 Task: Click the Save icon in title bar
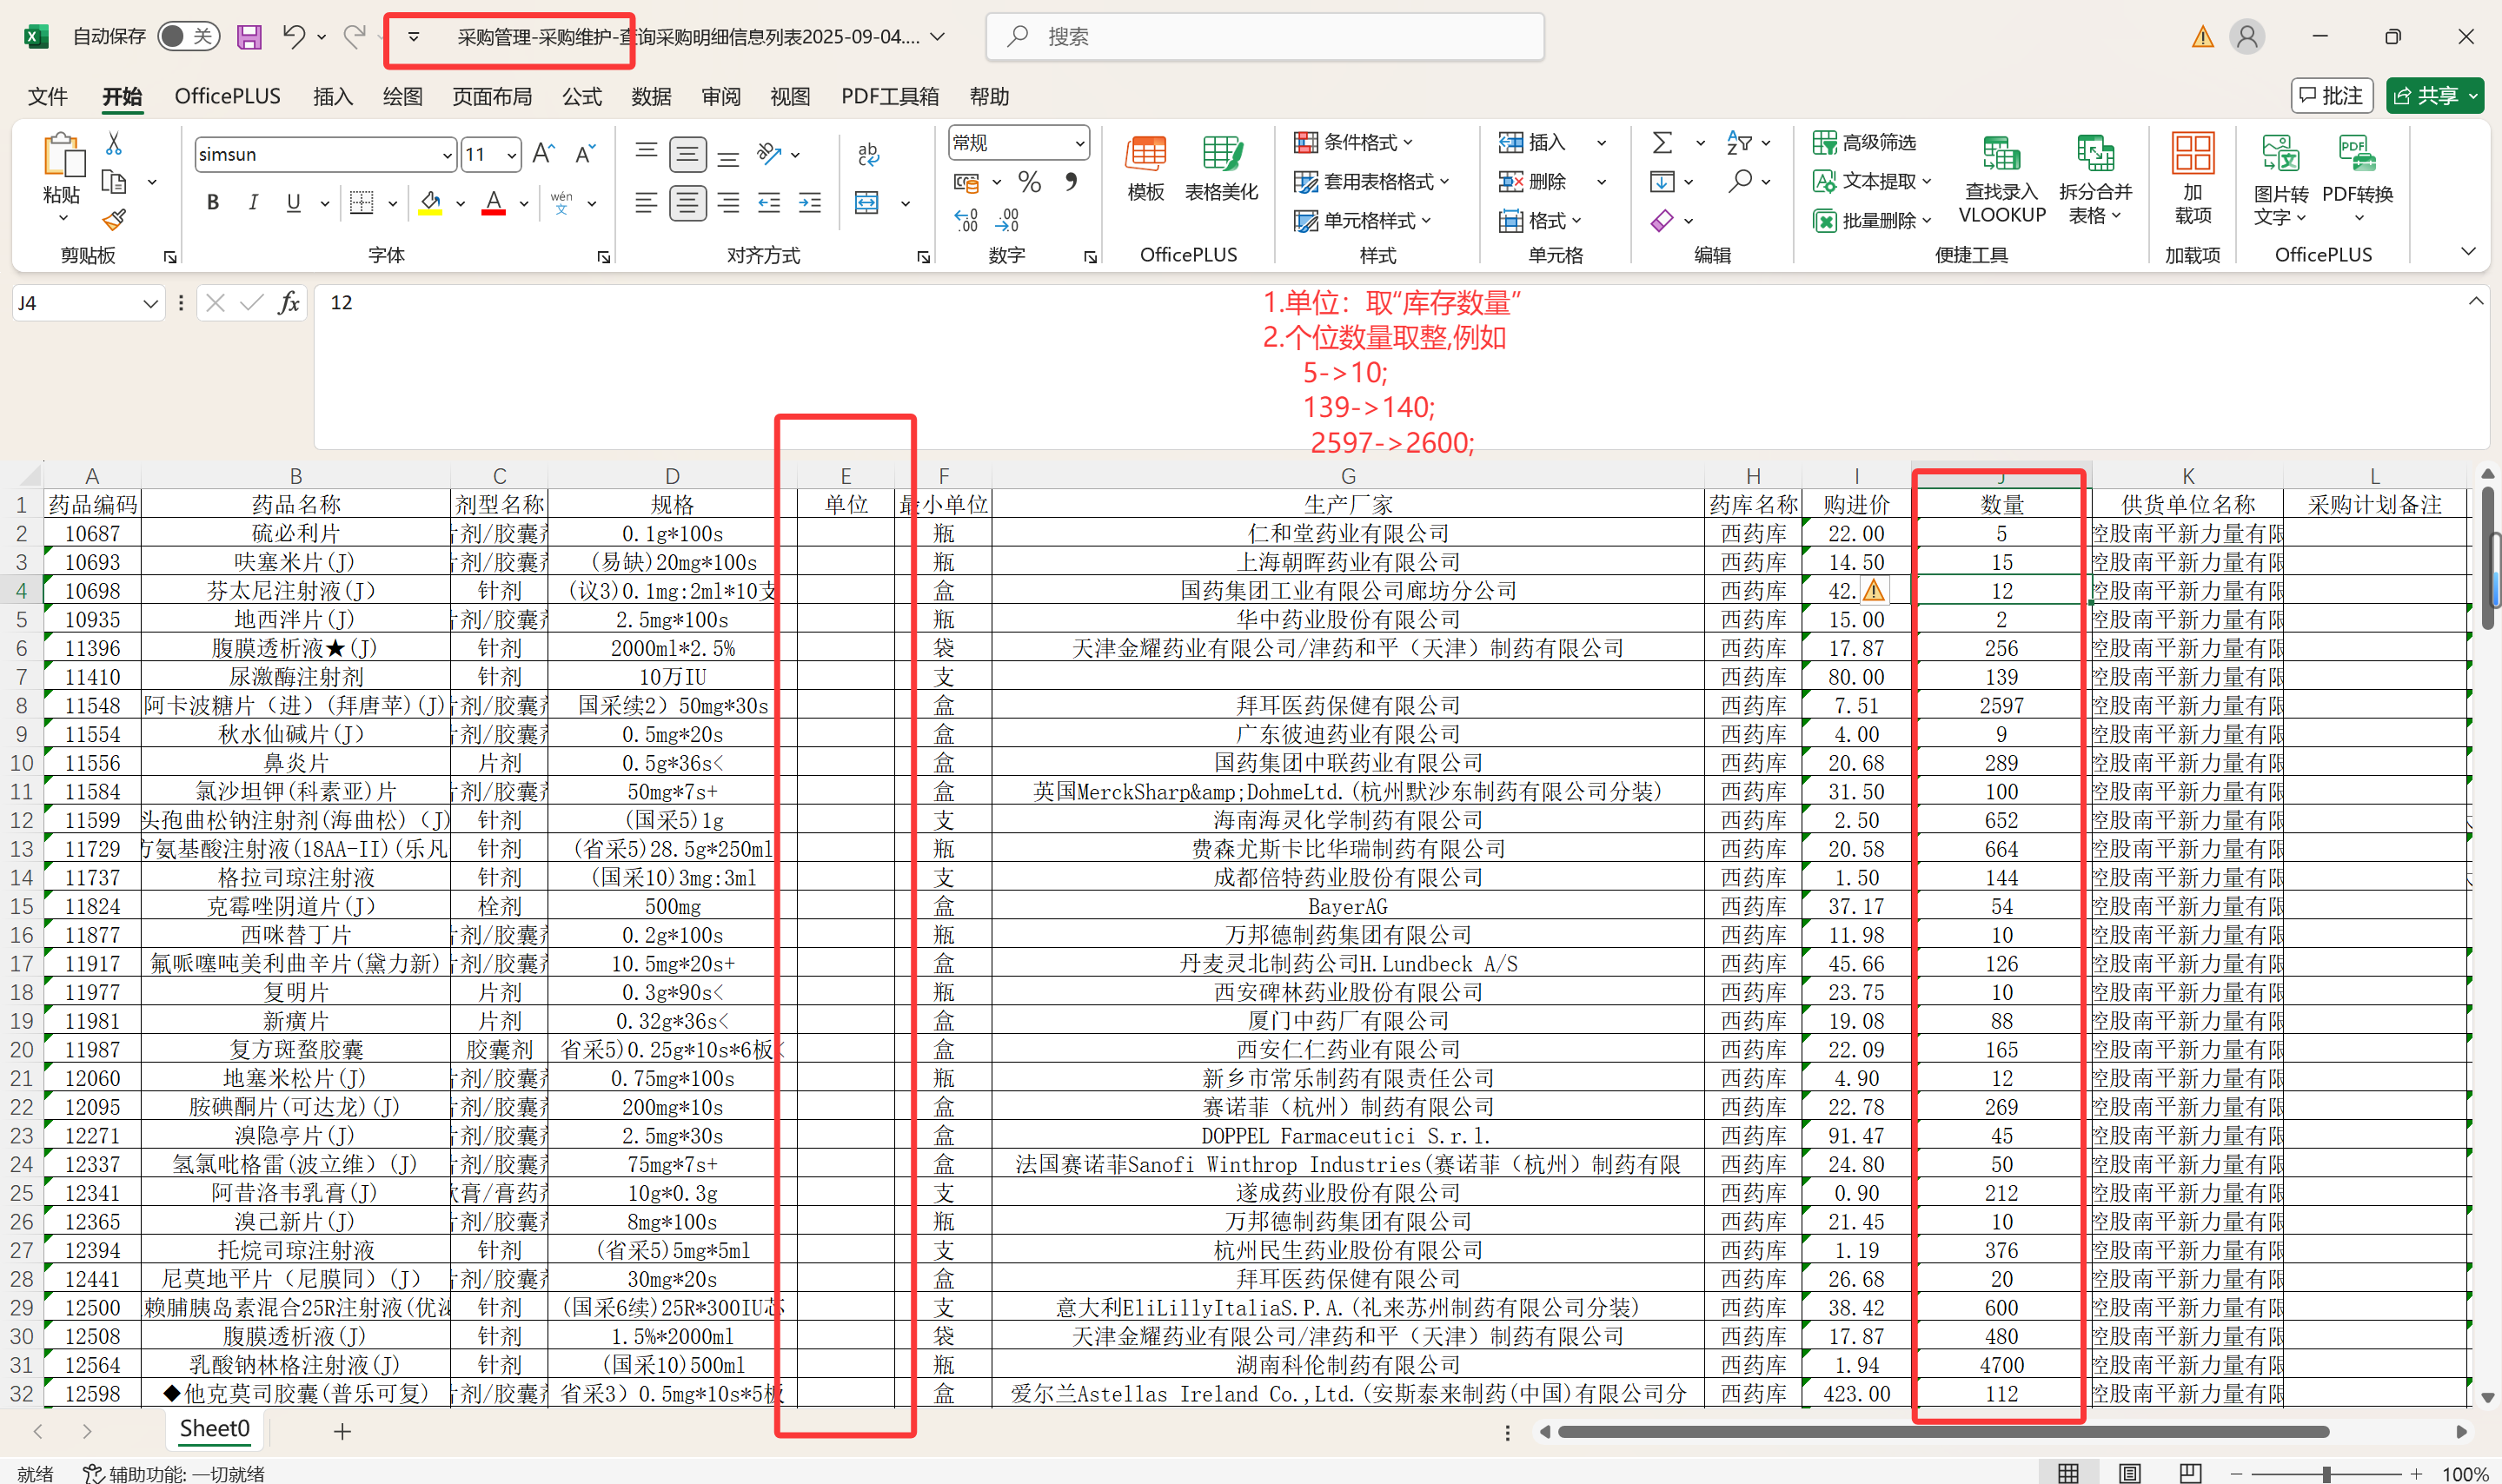click(x=248, y=37)
